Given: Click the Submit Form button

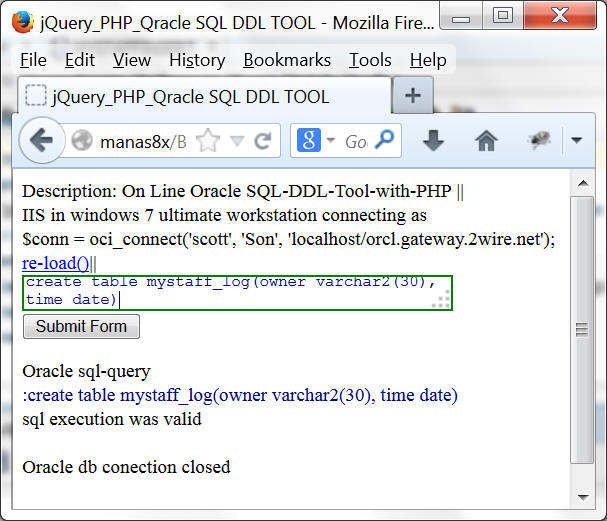Looking at the screenshot, I should 81,326.
